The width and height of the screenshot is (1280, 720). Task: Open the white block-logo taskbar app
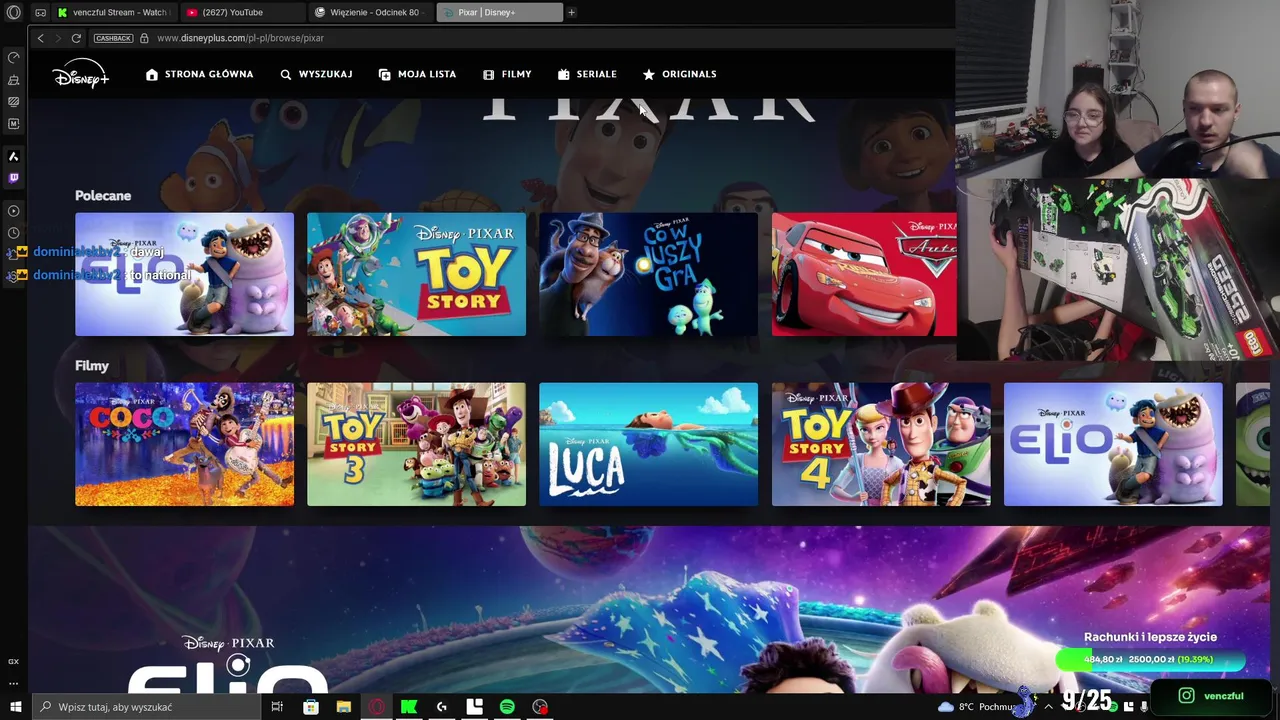coord(475,707)
